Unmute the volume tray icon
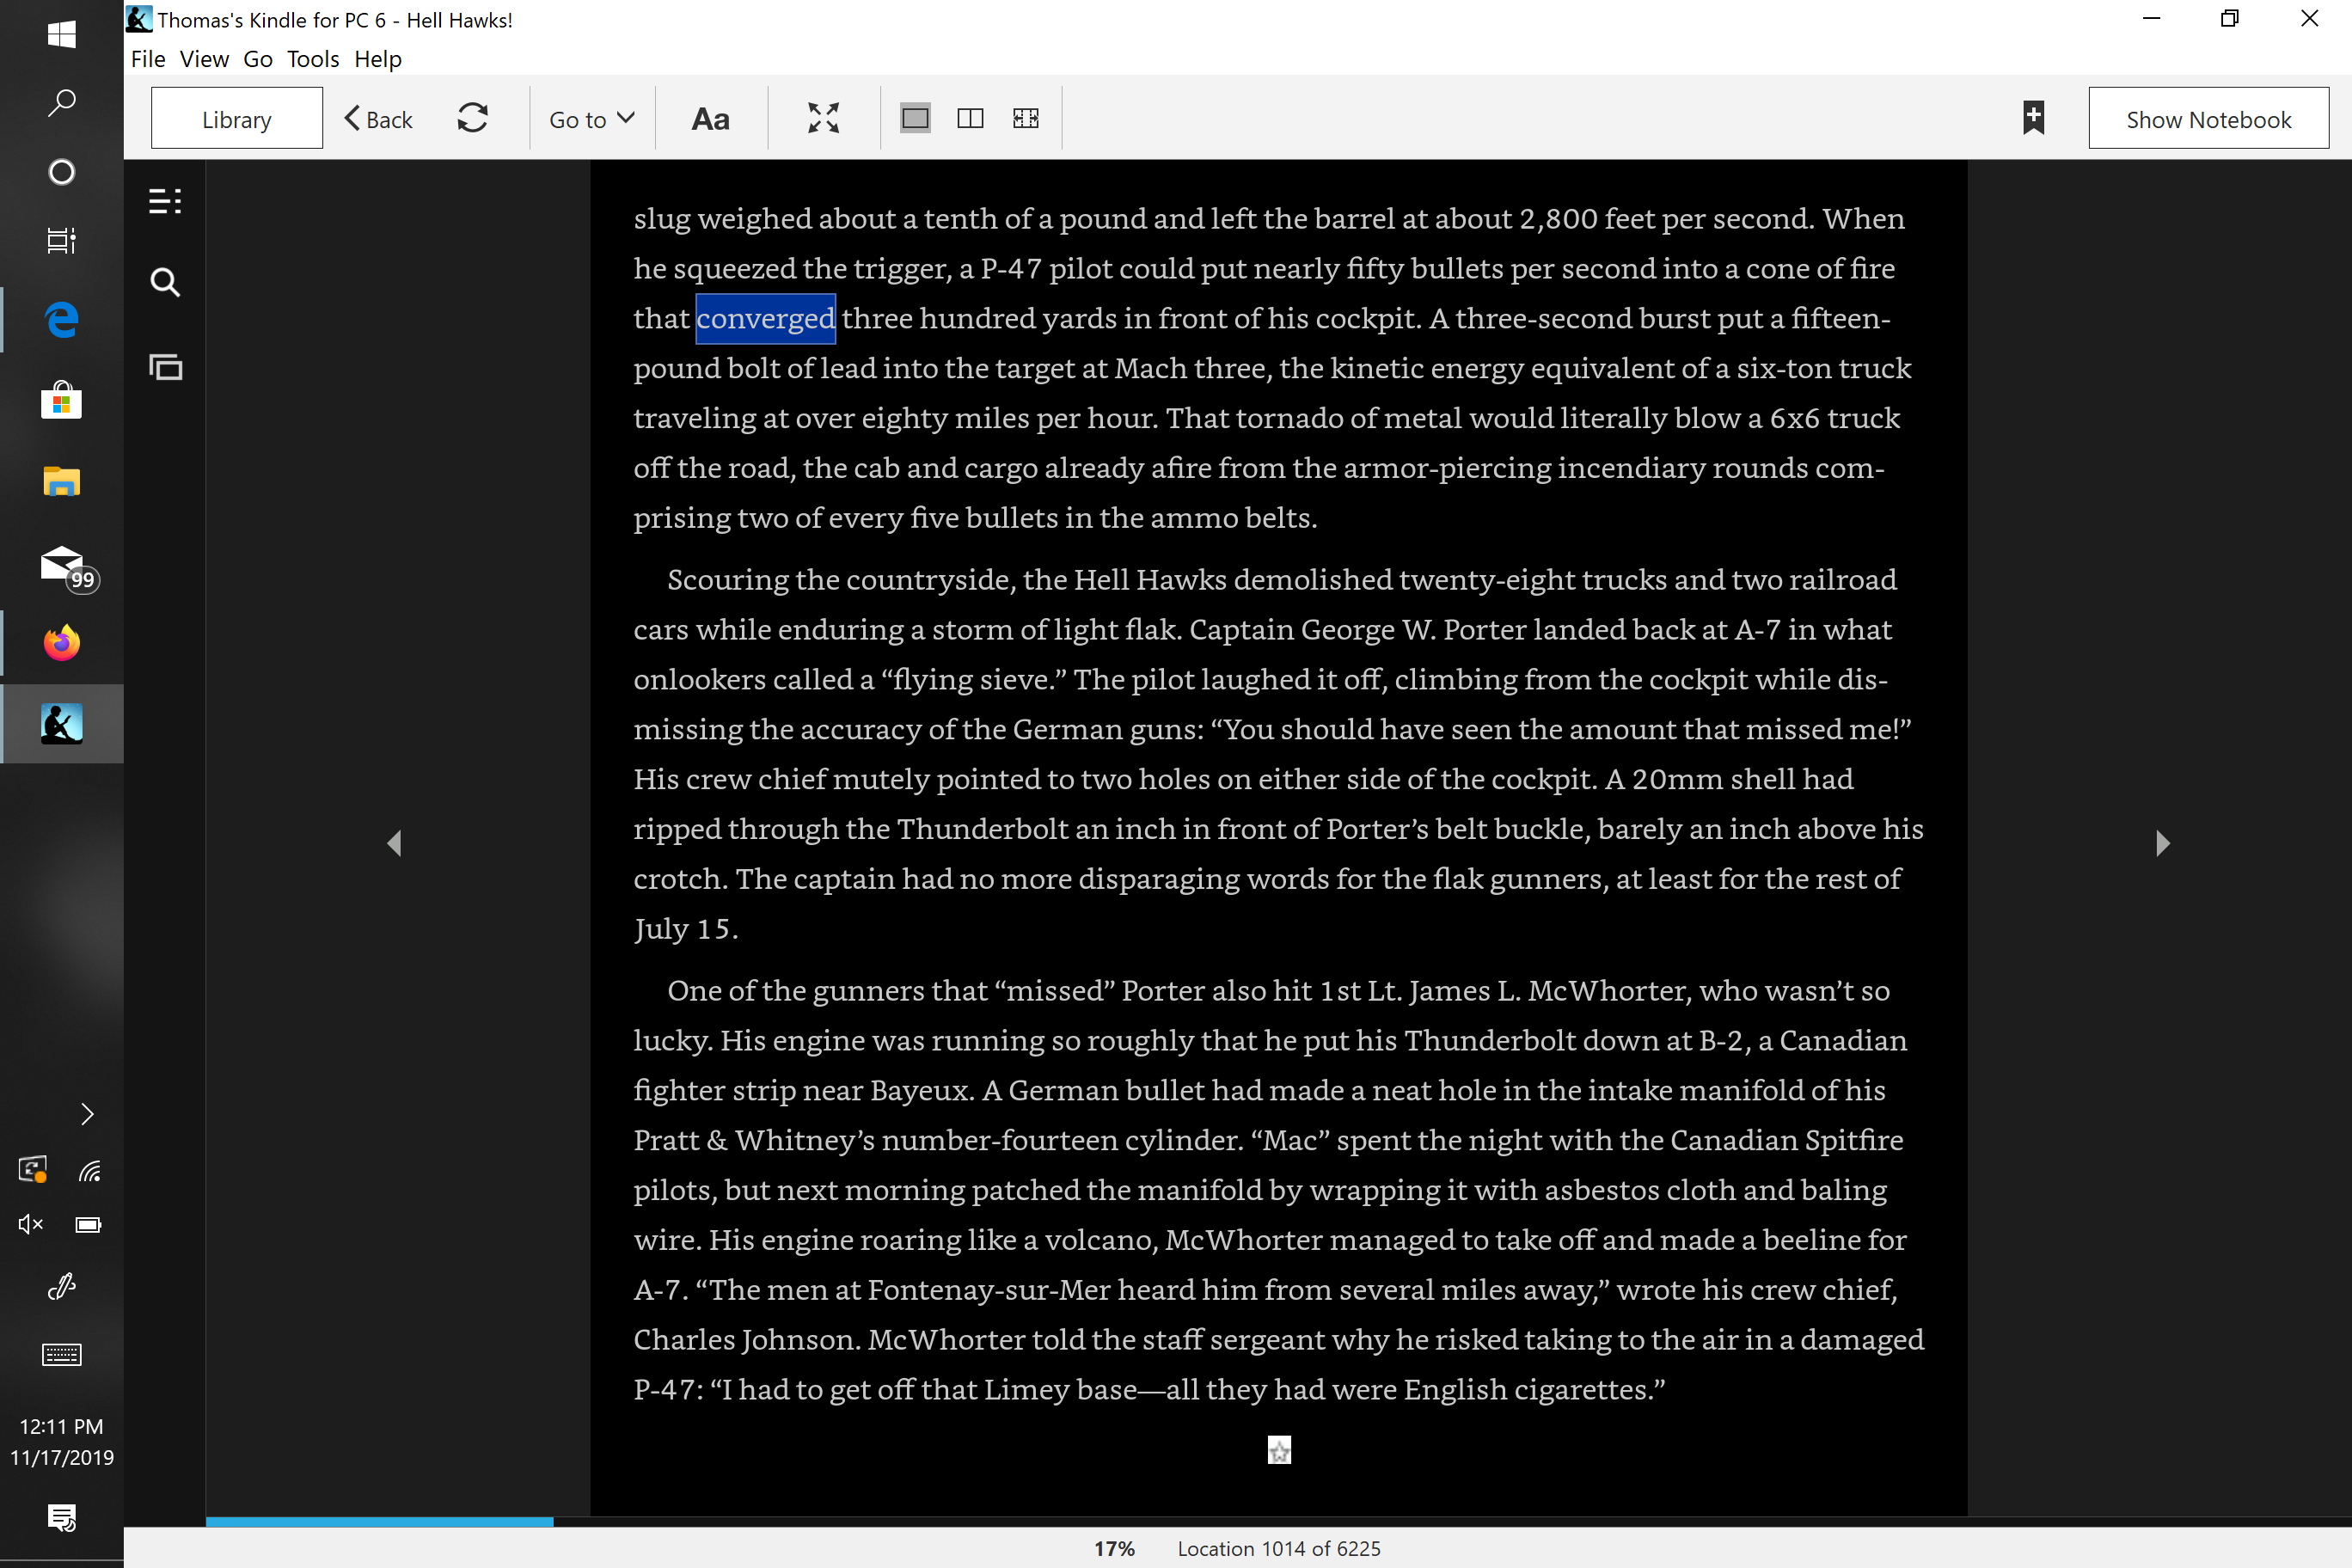This screenshot has width=2352, height=1568. (31, 1225)
